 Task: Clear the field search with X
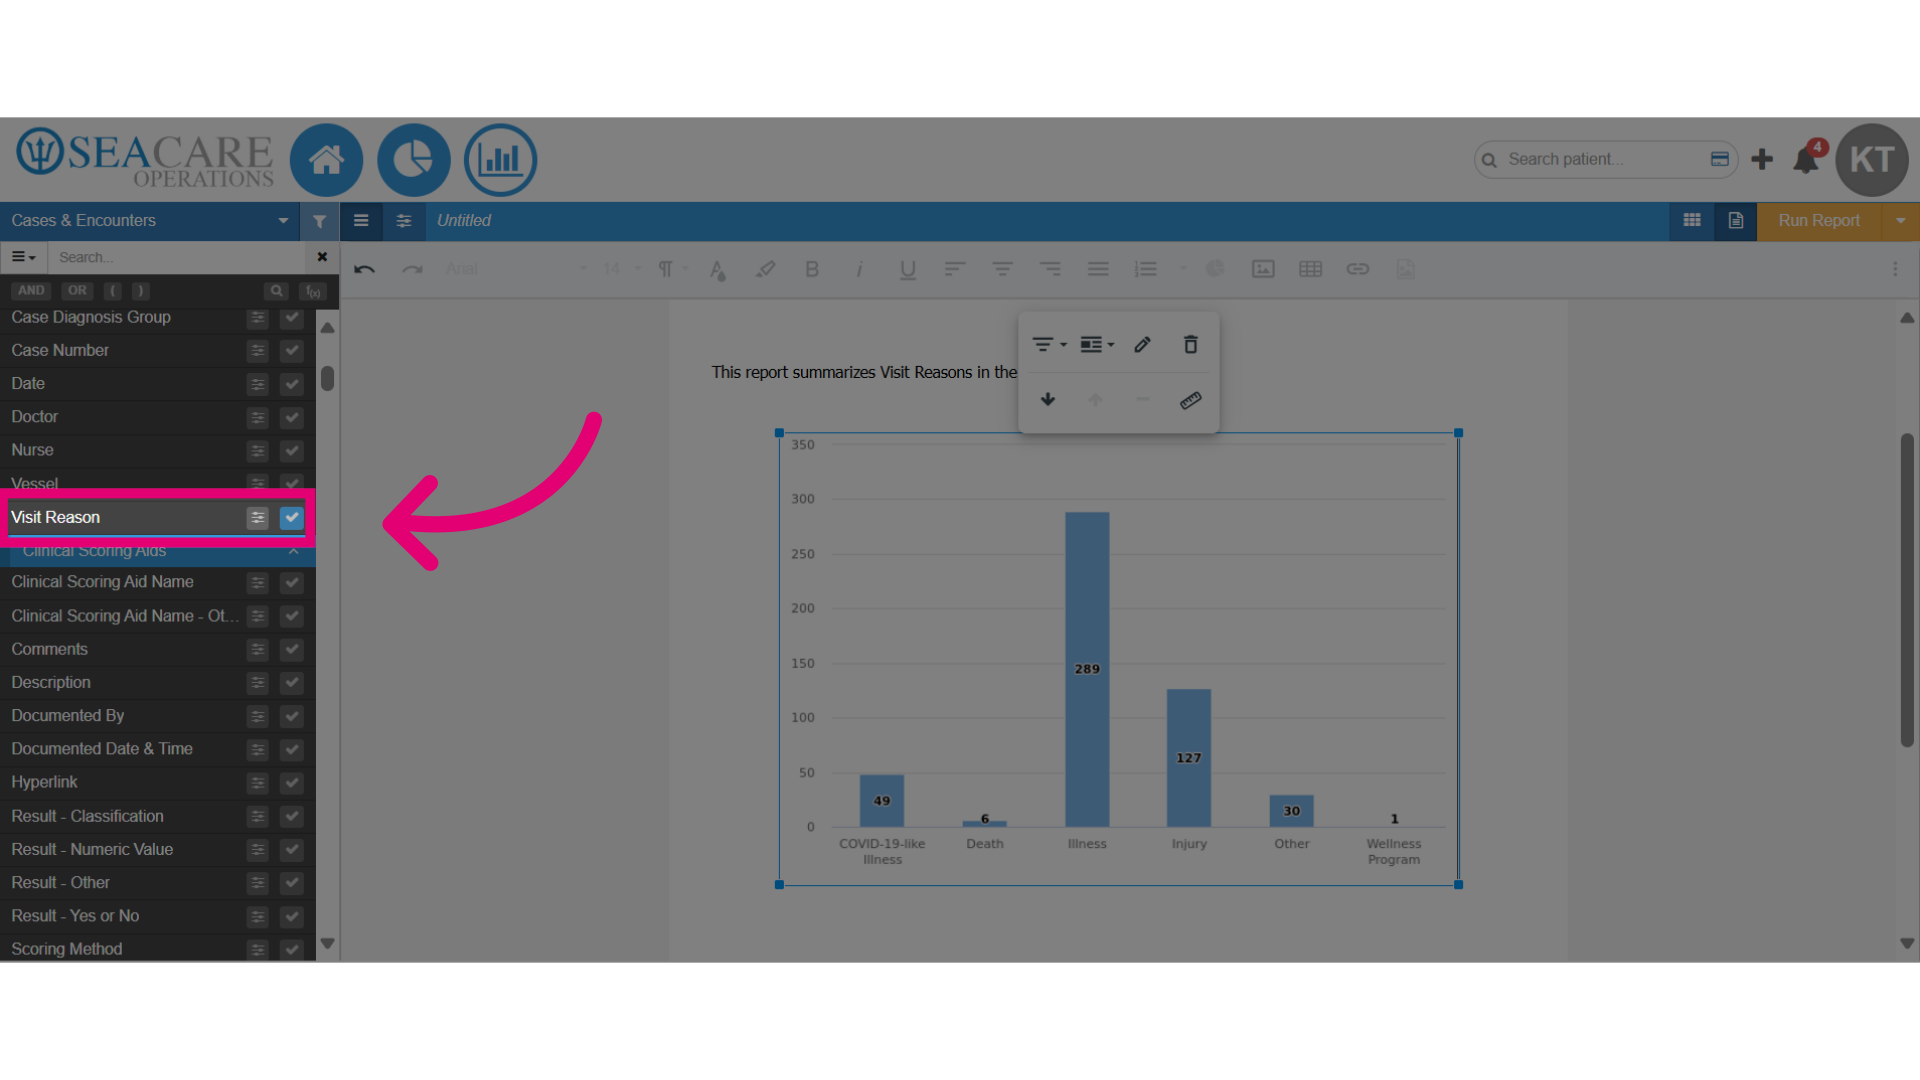point(322,257)
